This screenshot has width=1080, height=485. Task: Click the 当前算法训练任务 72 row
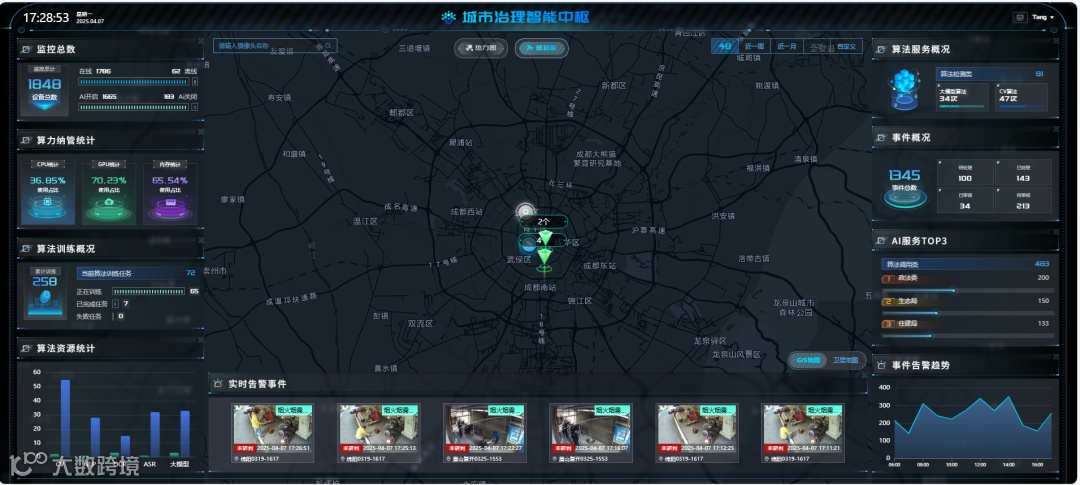[136, 274]
